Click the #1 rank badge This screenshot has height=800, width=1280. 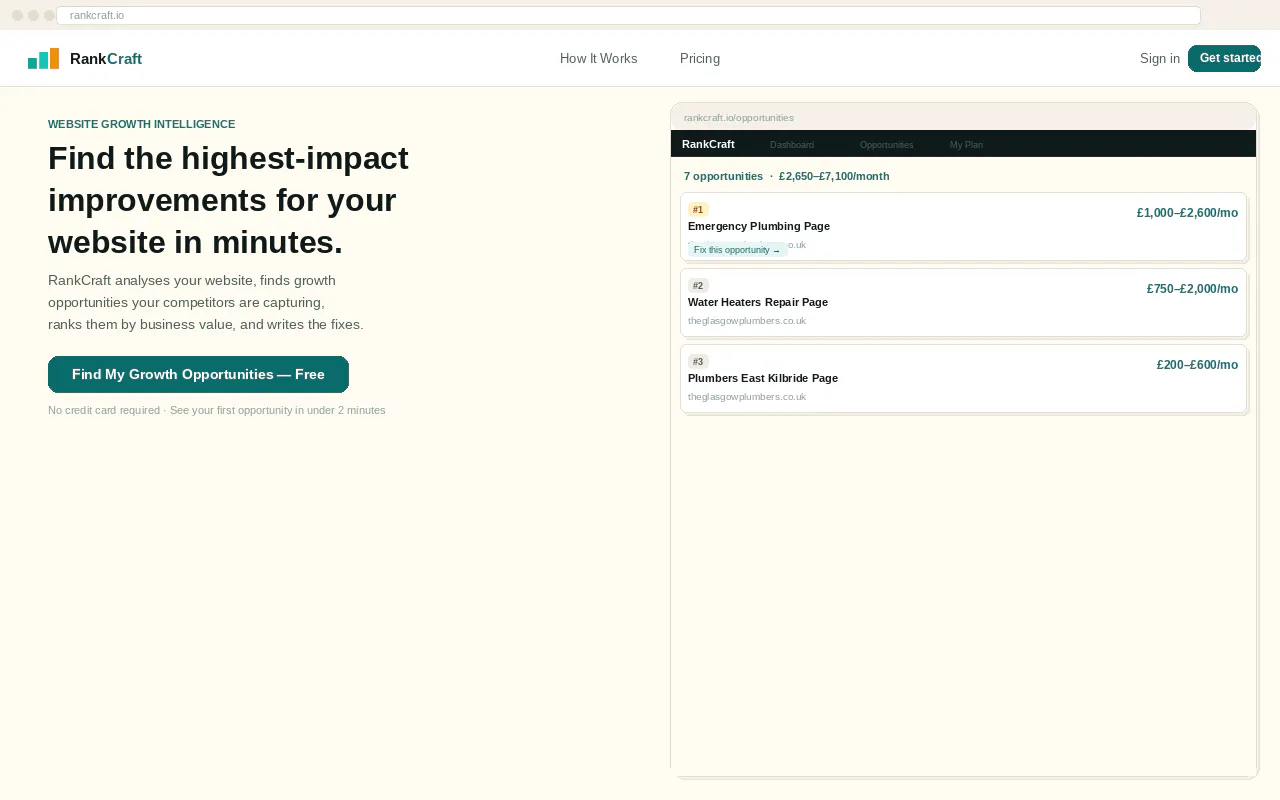point(698,209)
